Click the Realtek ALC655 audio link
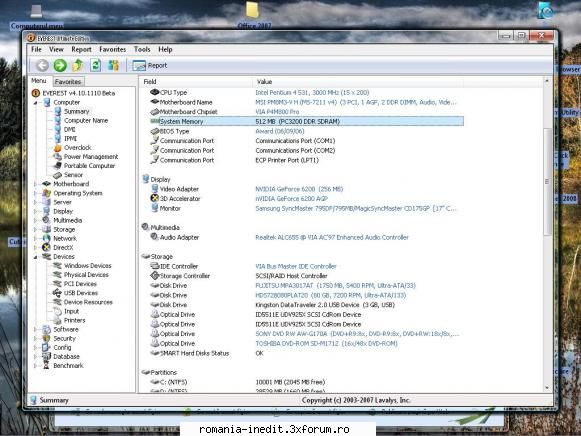The width and height of the screenshot is (581, 436). tap(332, 237)
